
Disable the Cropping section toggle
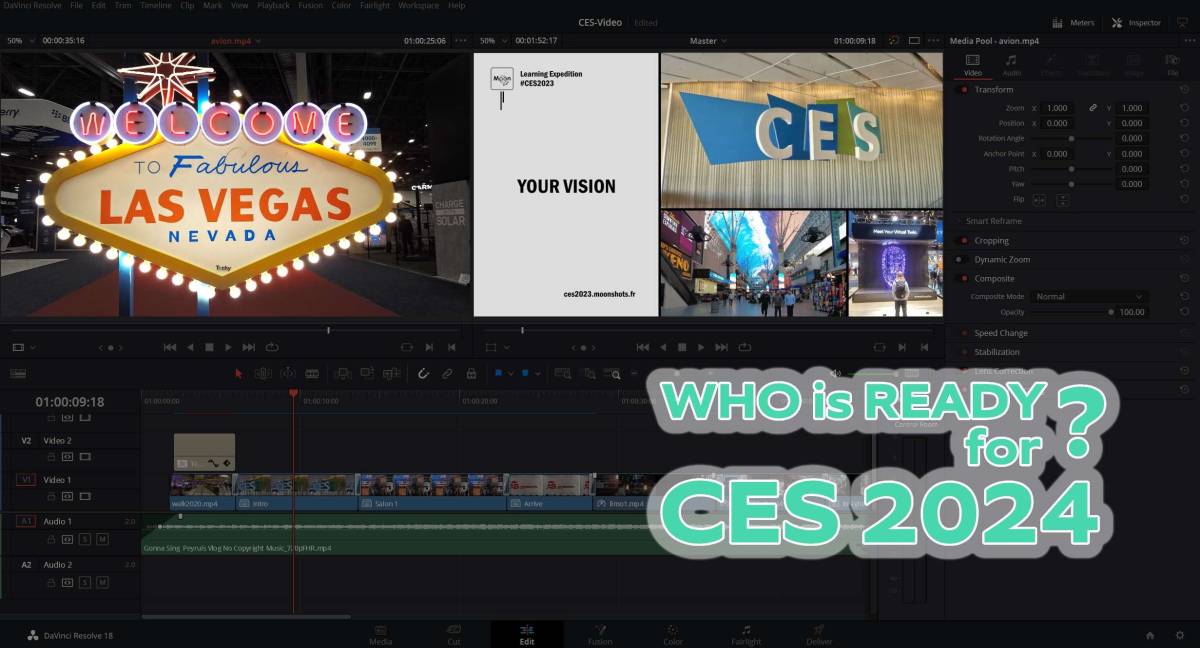(964, 241)
